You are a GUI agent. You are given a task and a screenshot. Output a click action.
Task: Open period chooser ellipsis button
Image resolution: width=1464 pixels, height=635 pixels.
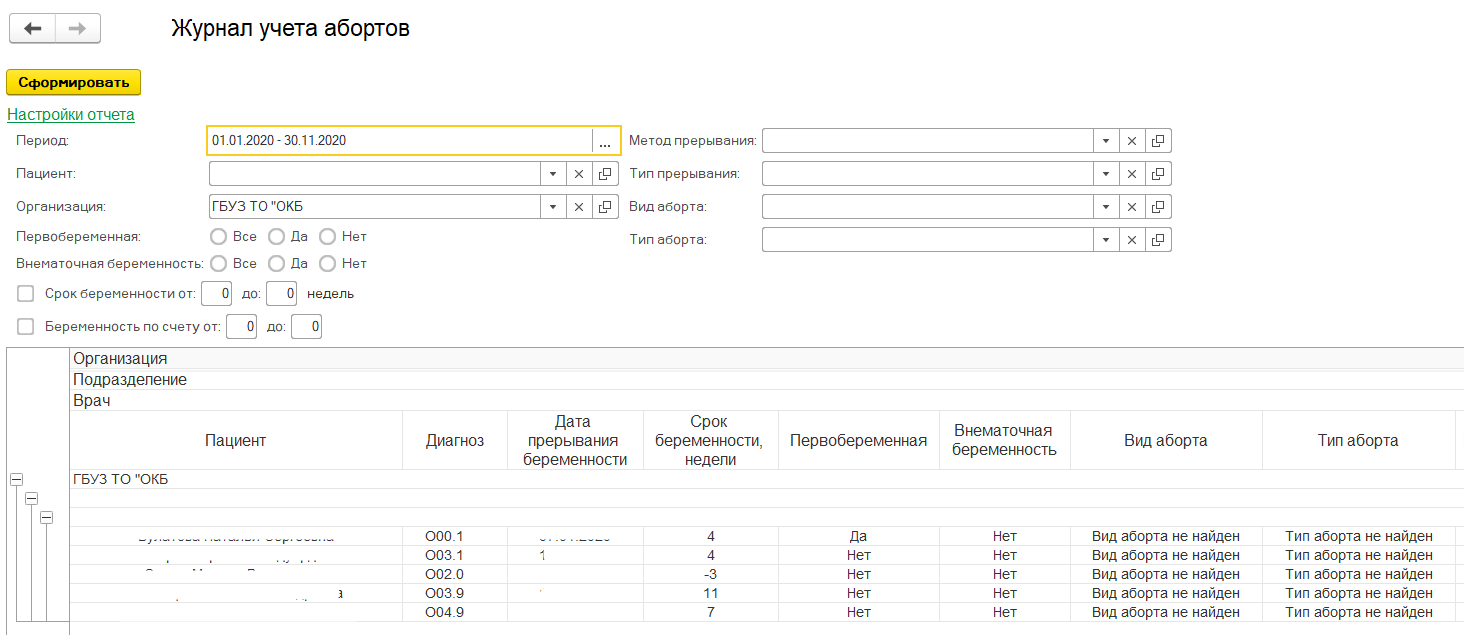[605, 141]
